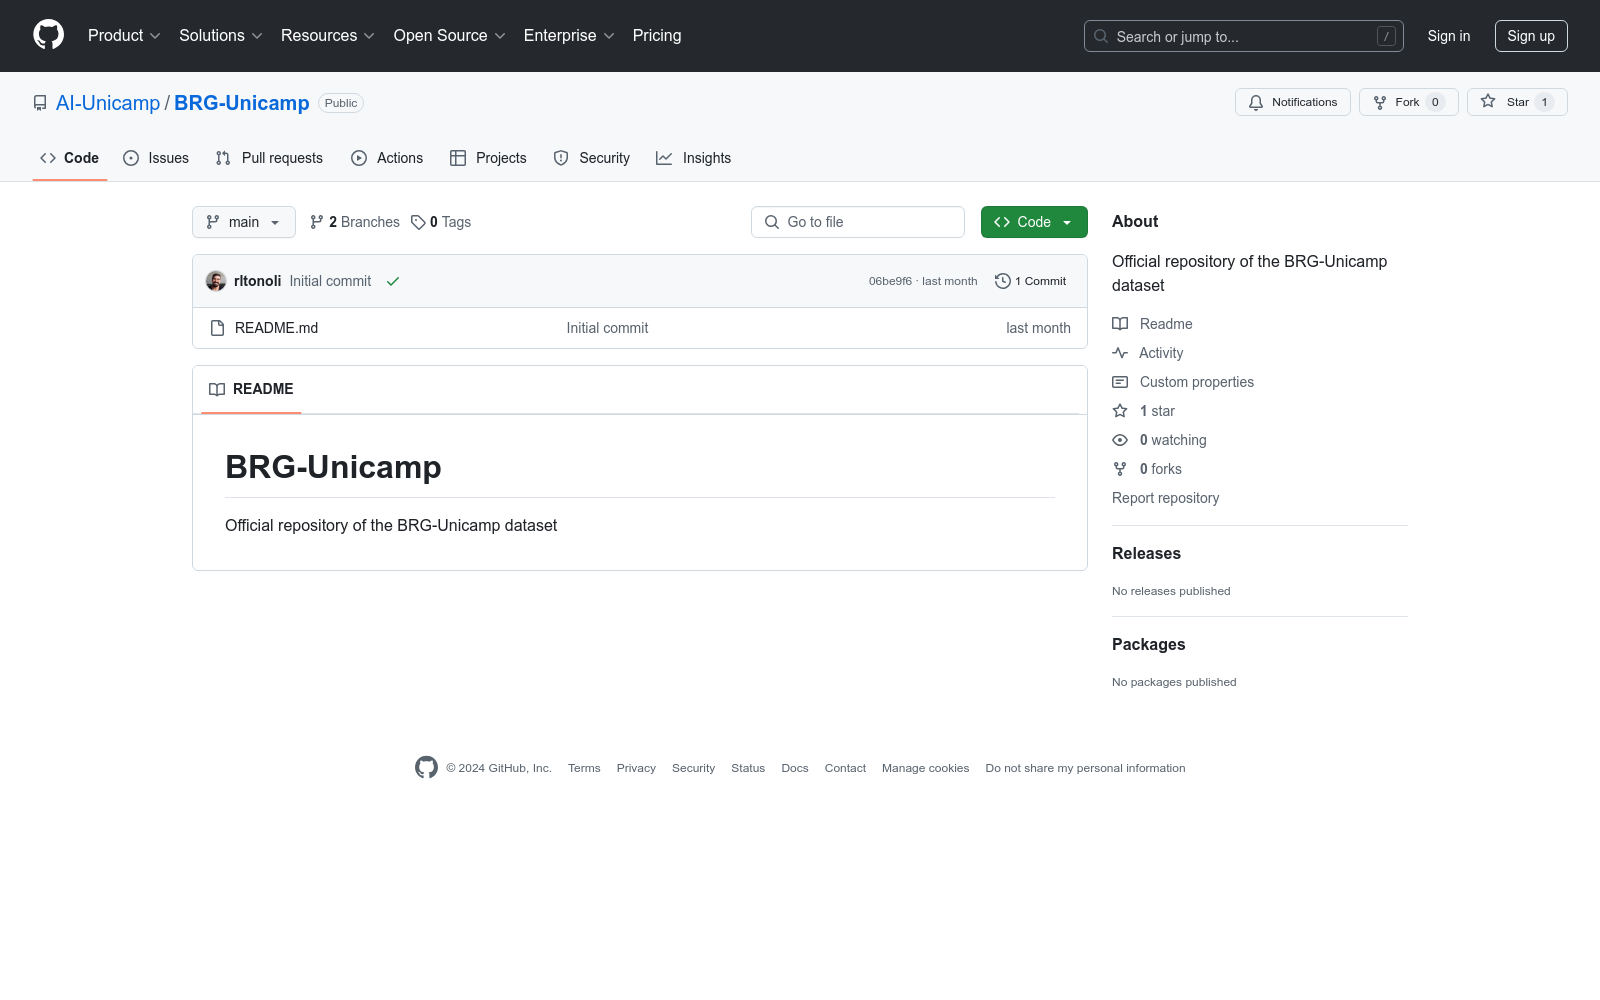Click Report repository
The image size is (1600, 1000).
[1165, 498]
